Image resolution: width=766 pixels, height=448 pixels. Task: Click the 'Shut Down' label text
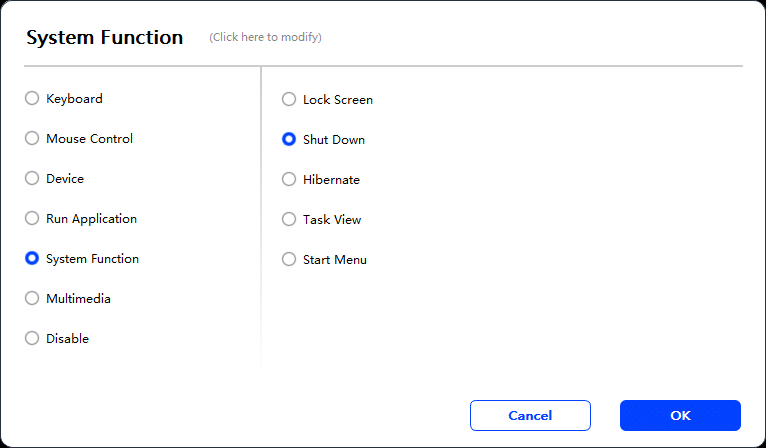point(334,140)
